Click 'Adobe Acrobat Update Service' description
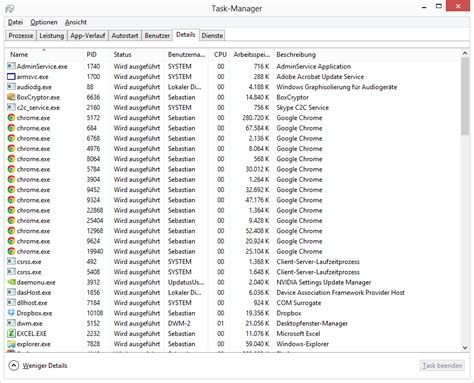The height and width of the screenshot is (383, 474). pos(320,77)
